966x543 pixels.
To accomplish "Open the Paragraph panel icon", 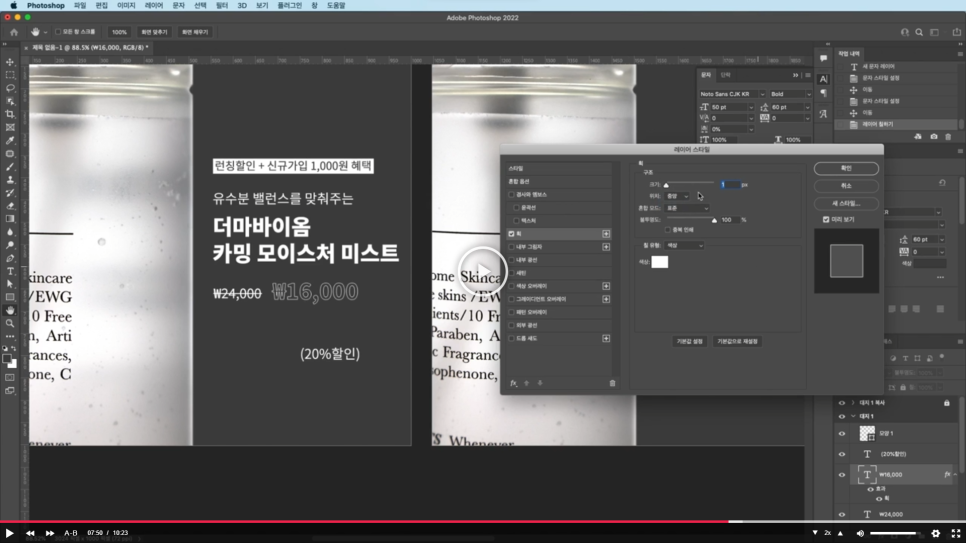I will [824, 92].
